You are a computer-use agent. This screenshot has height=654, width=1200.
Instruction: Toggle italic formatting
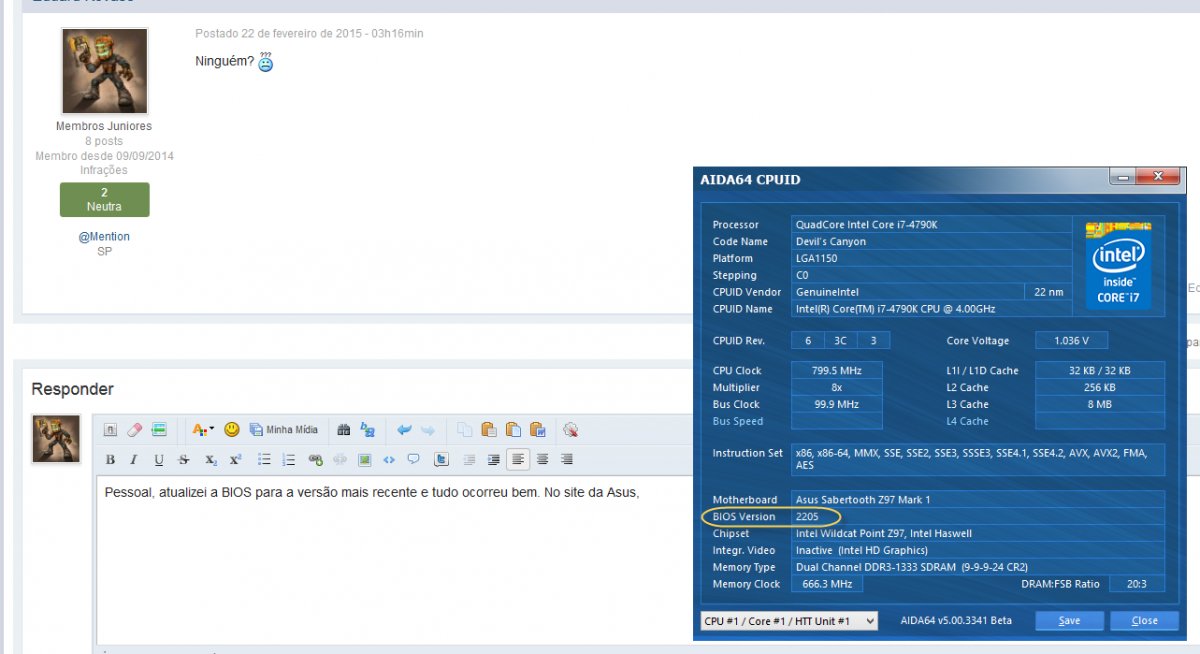click(x=135, y=460)
